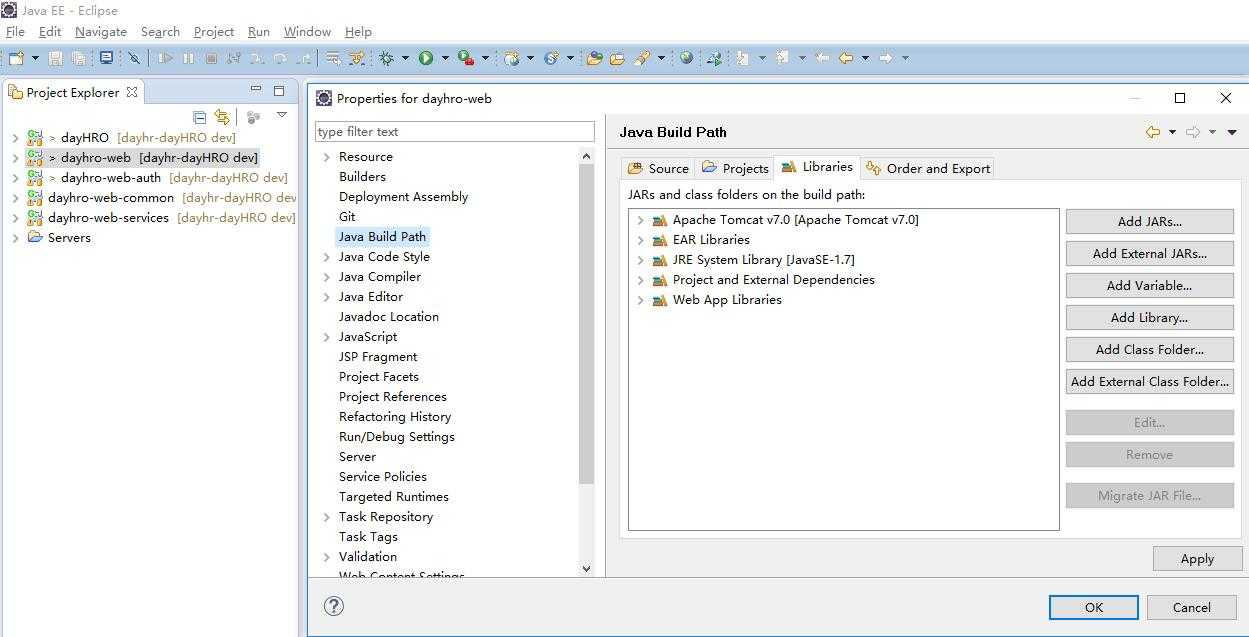Click the Save All icon in the toolbar
The image size is (1249, 637).
click(78, 59)
